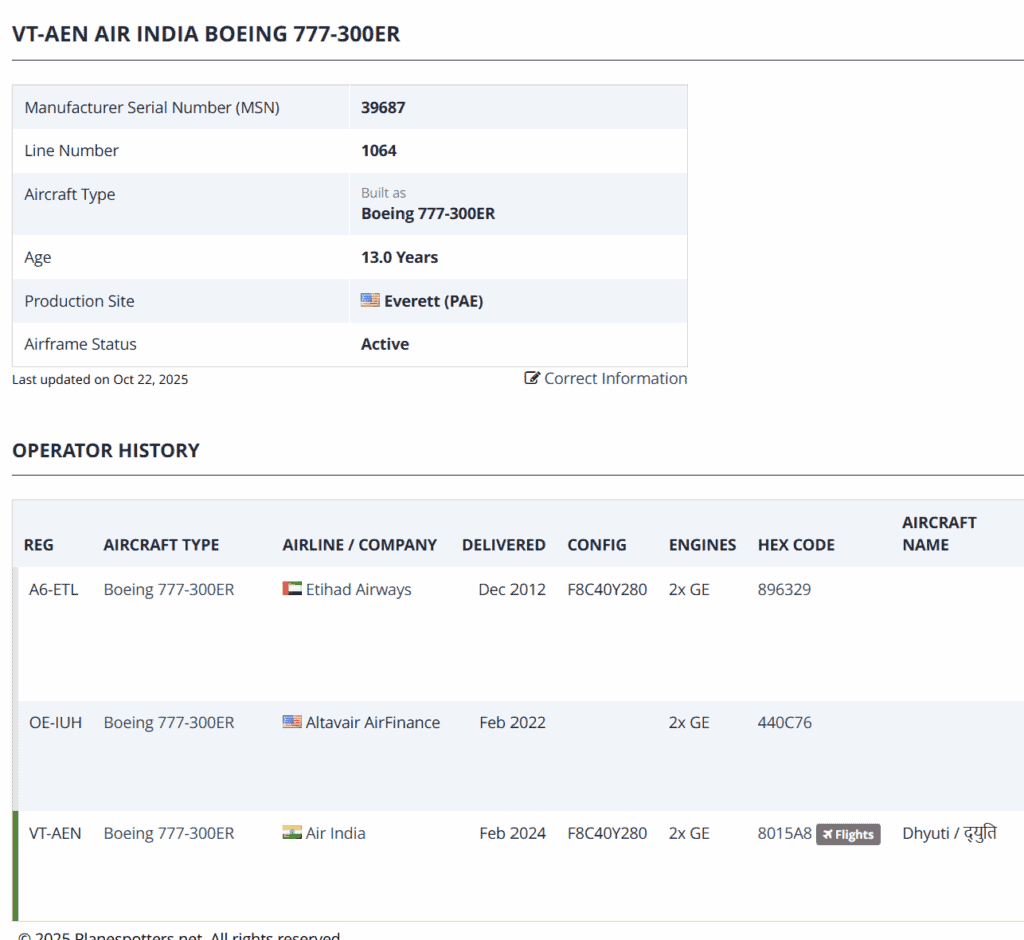Image resolution: width=1024 pixels, height=940 pixels.
Task: Open the Air India operator link
Action: (335, 833)
